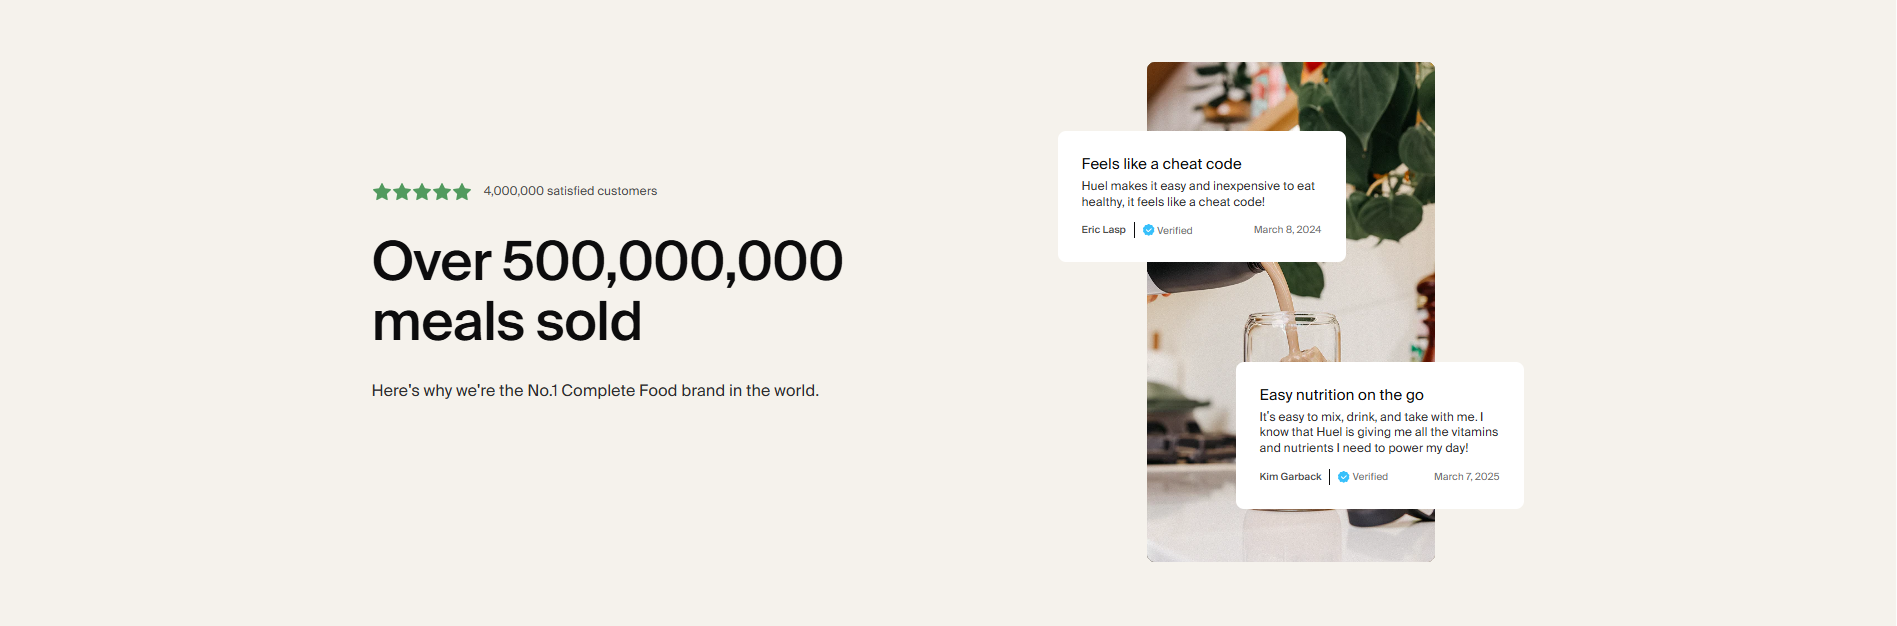Image resolution: width=1897 pixels, height=626 pixels.
Task: Click the last green rating star
Action: 462,192
